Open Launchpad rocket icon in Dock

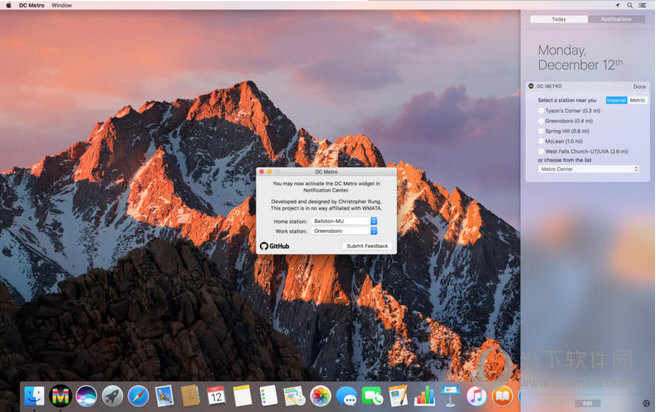[x=112, y=396]
